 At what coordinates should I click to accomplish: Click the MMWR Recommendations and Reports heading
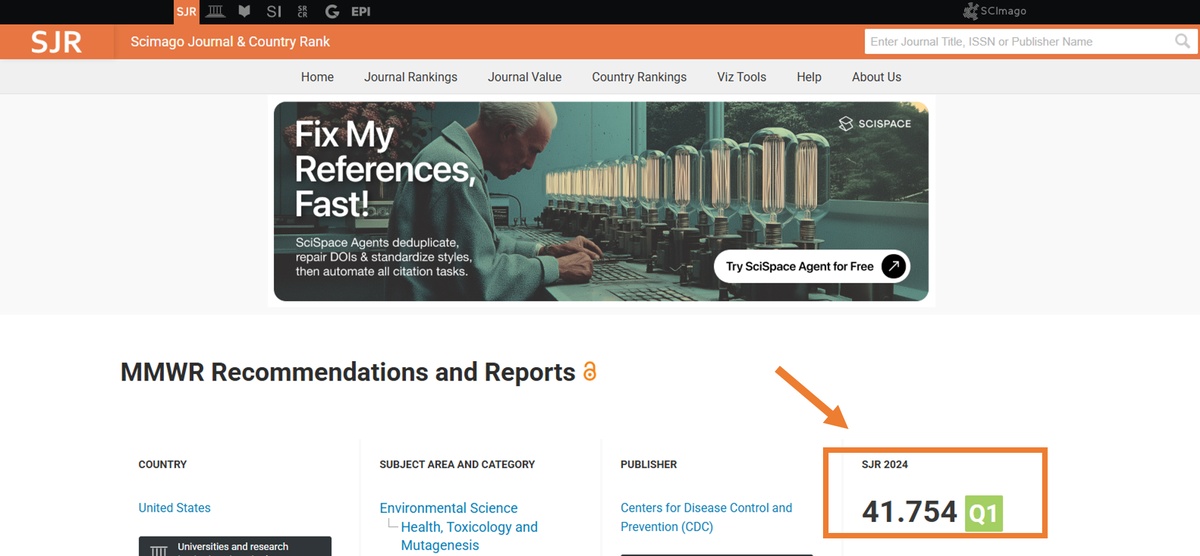click(x=348, y=372)
